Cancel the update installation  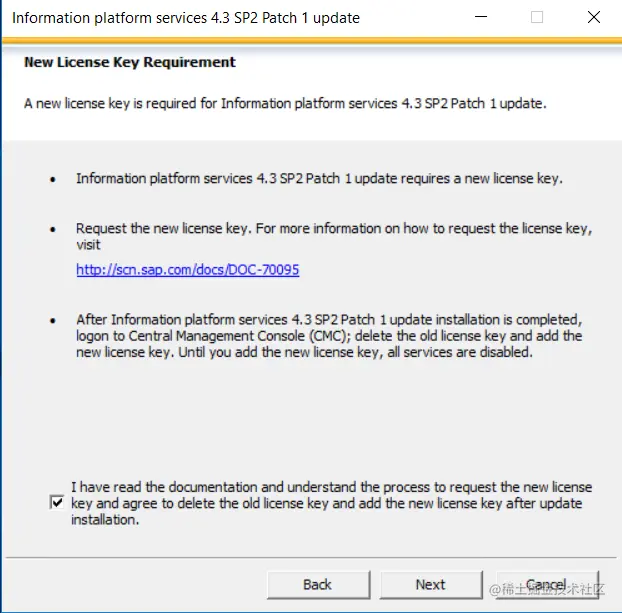pos(547,584)
